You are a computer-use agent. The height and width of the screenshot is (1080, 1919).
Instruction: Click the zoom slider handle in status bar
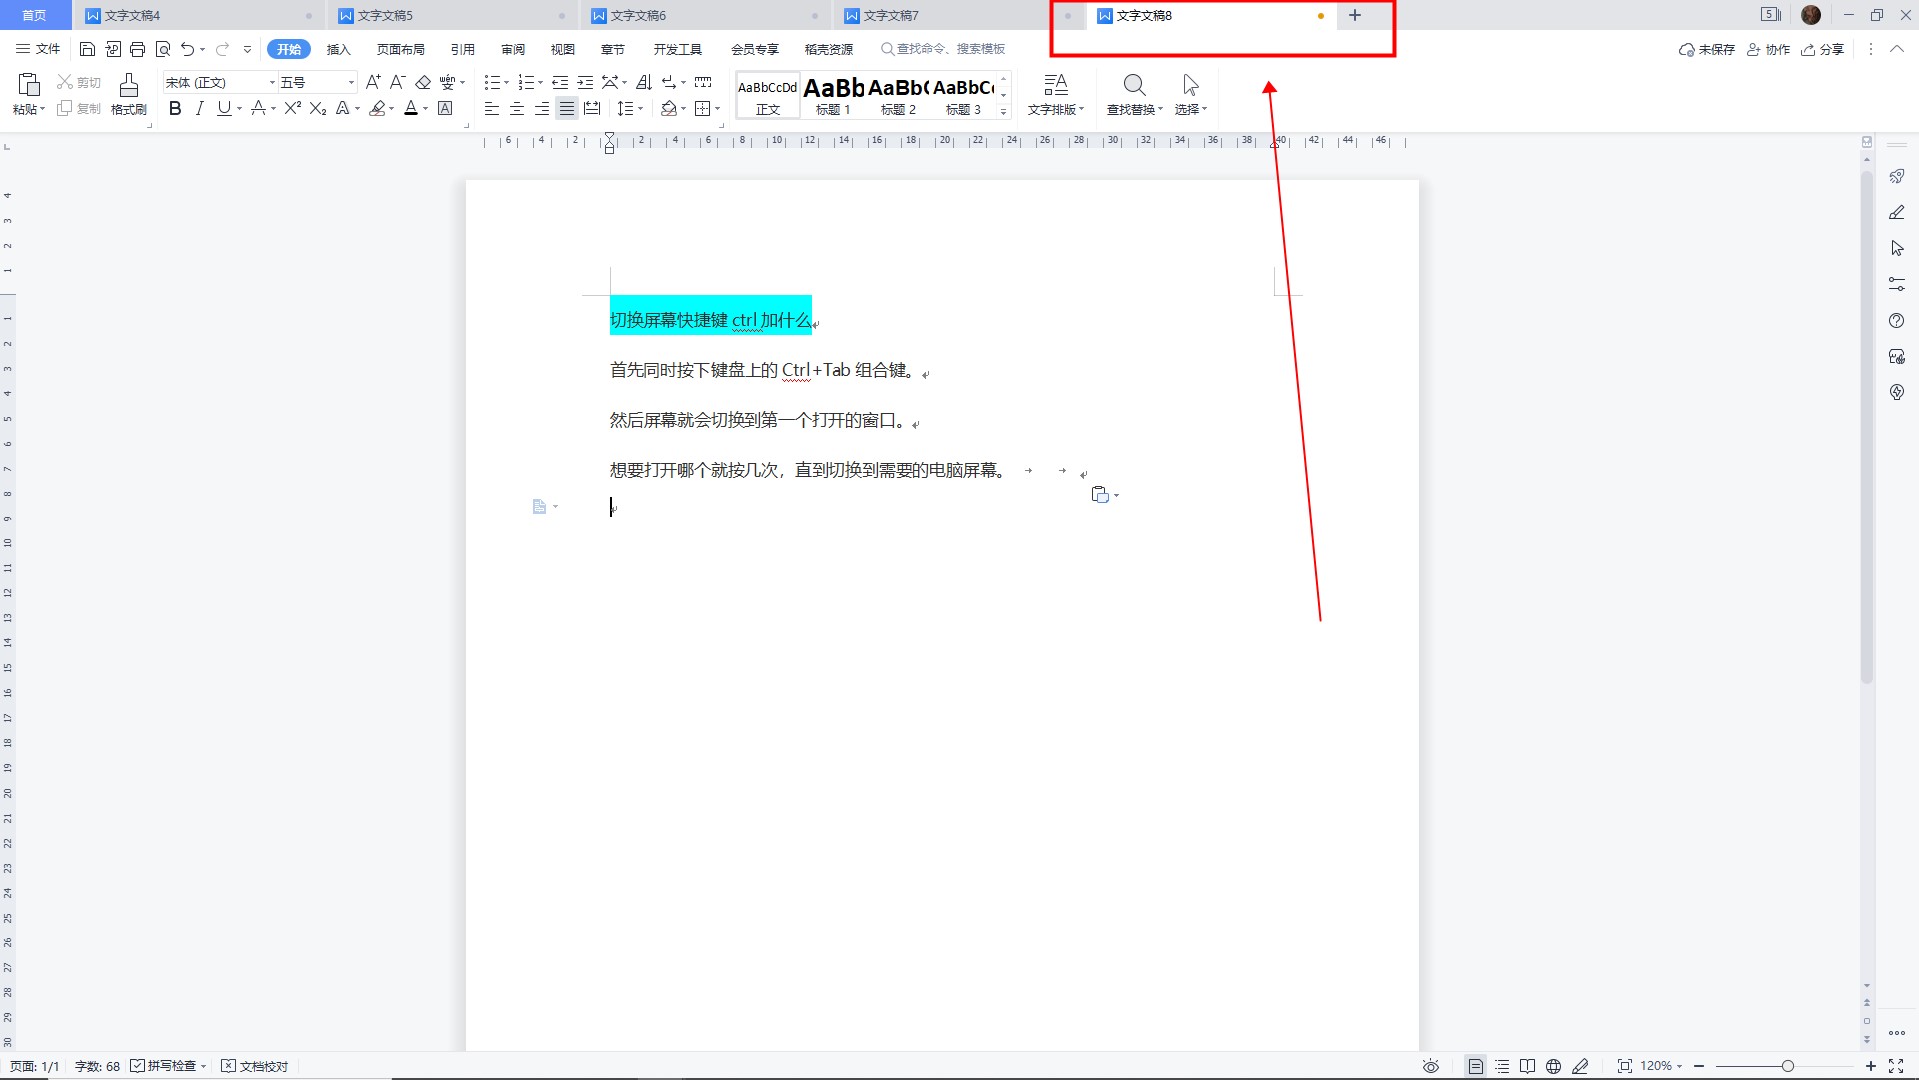pyautogui.click(x=1787, y=1066)
